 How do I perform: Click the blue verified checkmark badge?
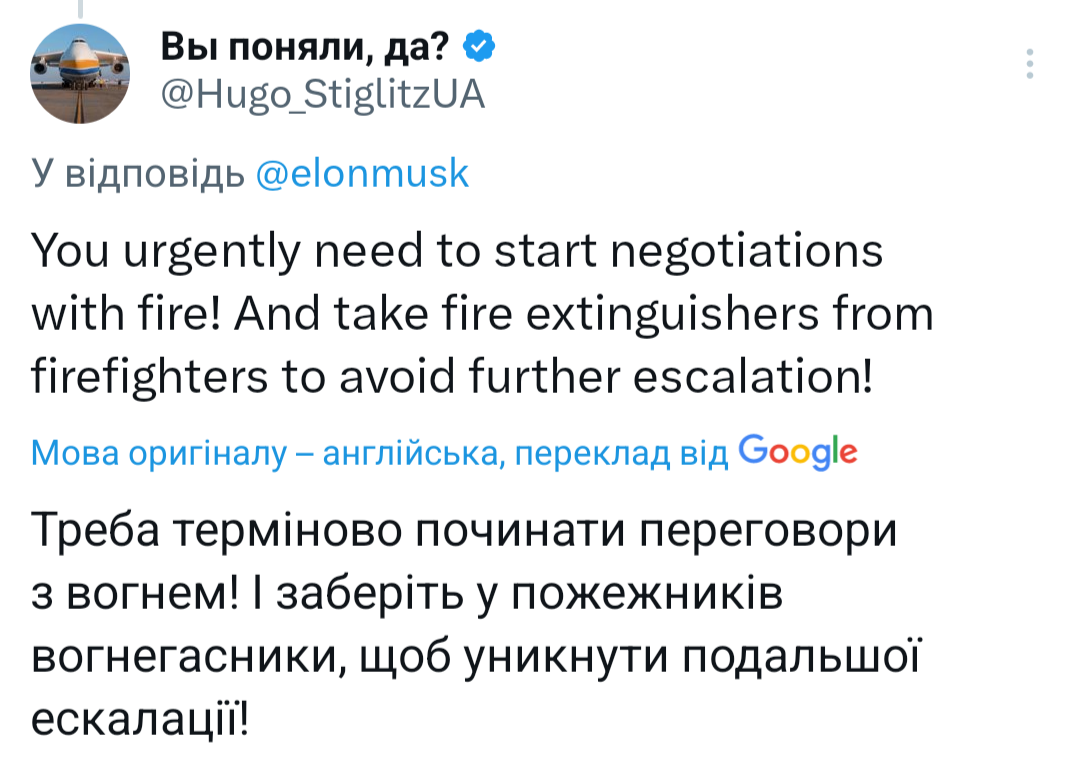477,46
